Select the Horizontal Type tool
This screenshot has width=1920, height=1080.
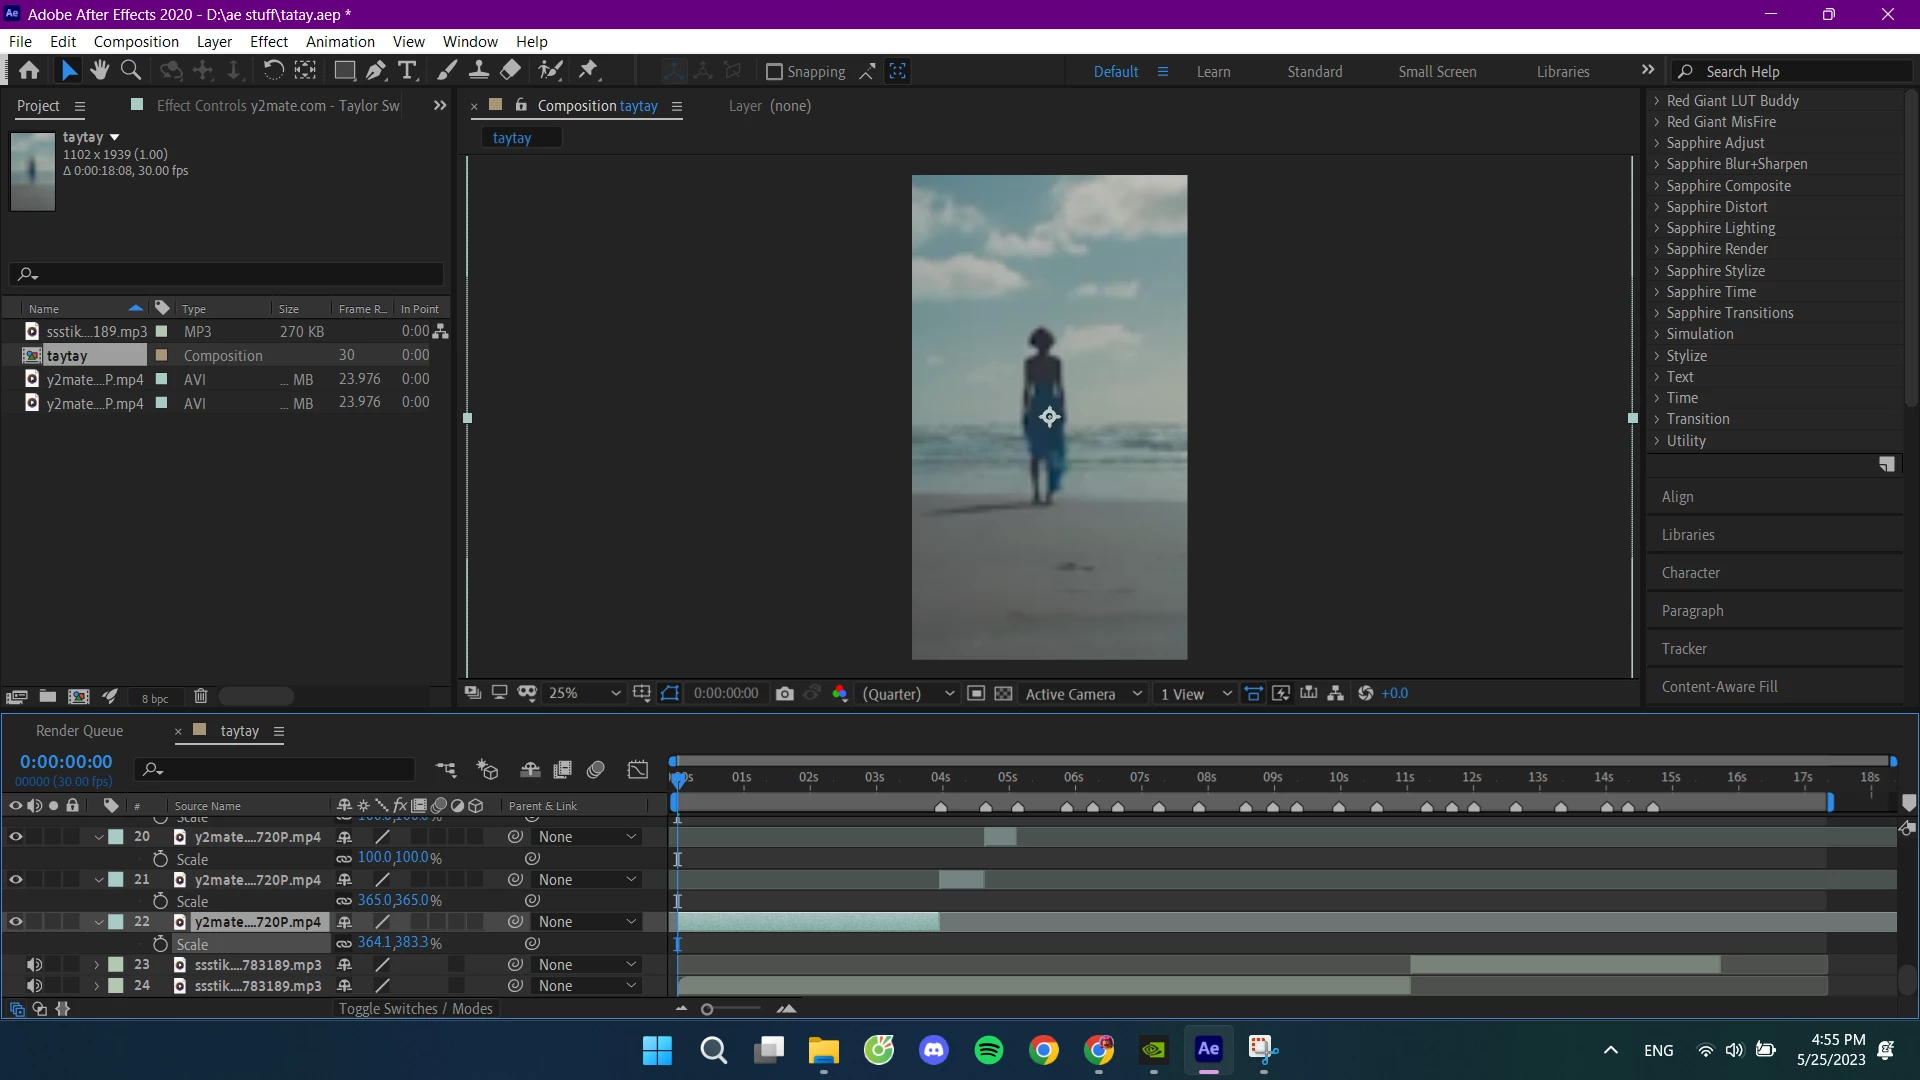coord(407,70)
